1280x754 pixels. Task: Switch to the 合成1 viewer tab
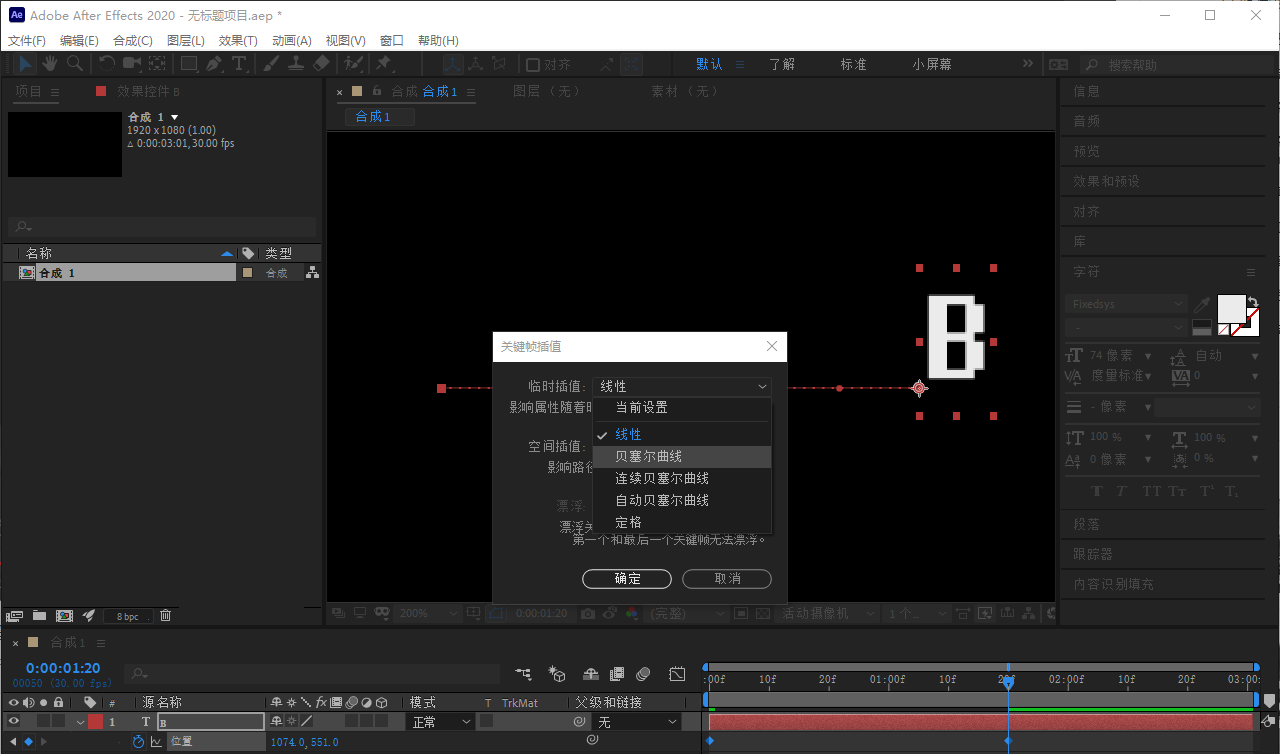[x=441, y=90]
